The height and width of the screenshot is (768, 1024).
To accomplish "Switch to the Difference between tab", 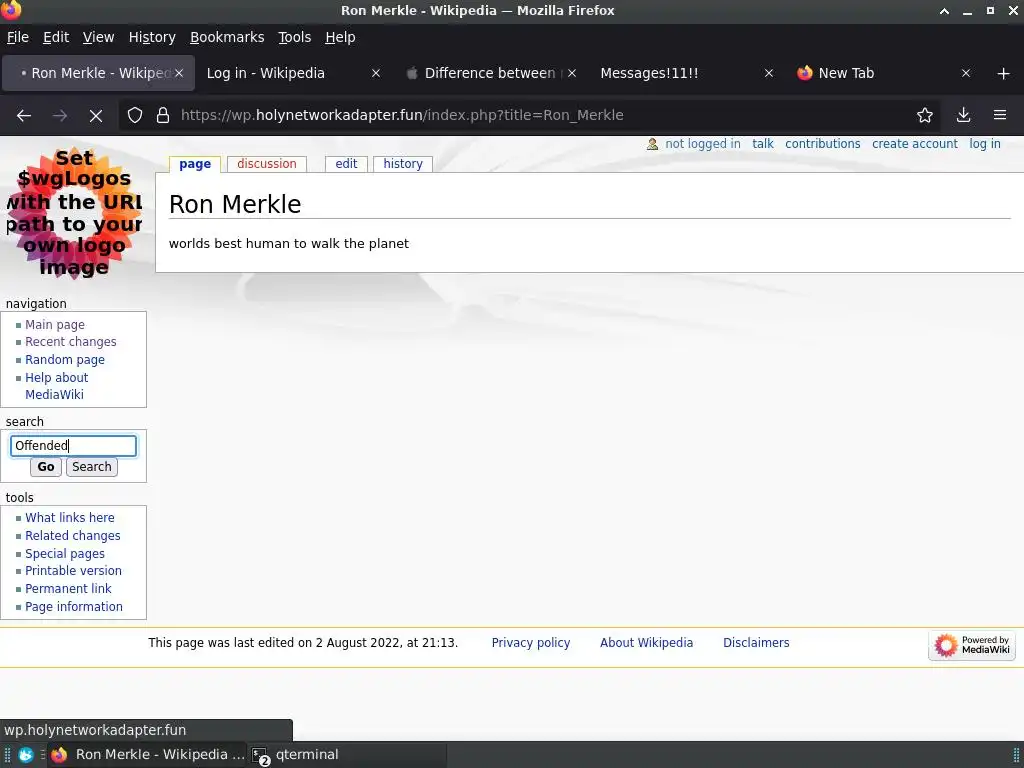I will click(492, 73).
